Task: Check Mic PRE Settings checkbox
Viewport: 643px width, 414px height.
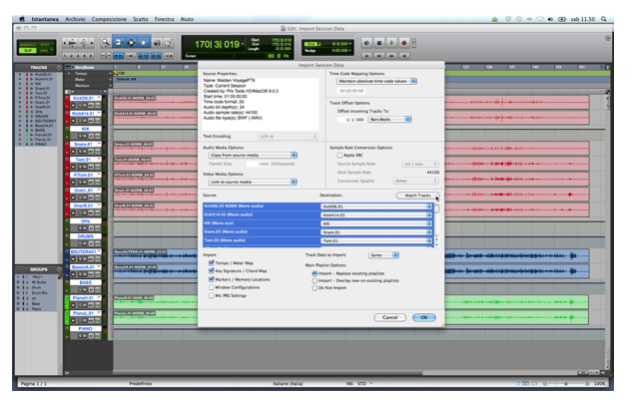Action: click(x=211, y=296)
